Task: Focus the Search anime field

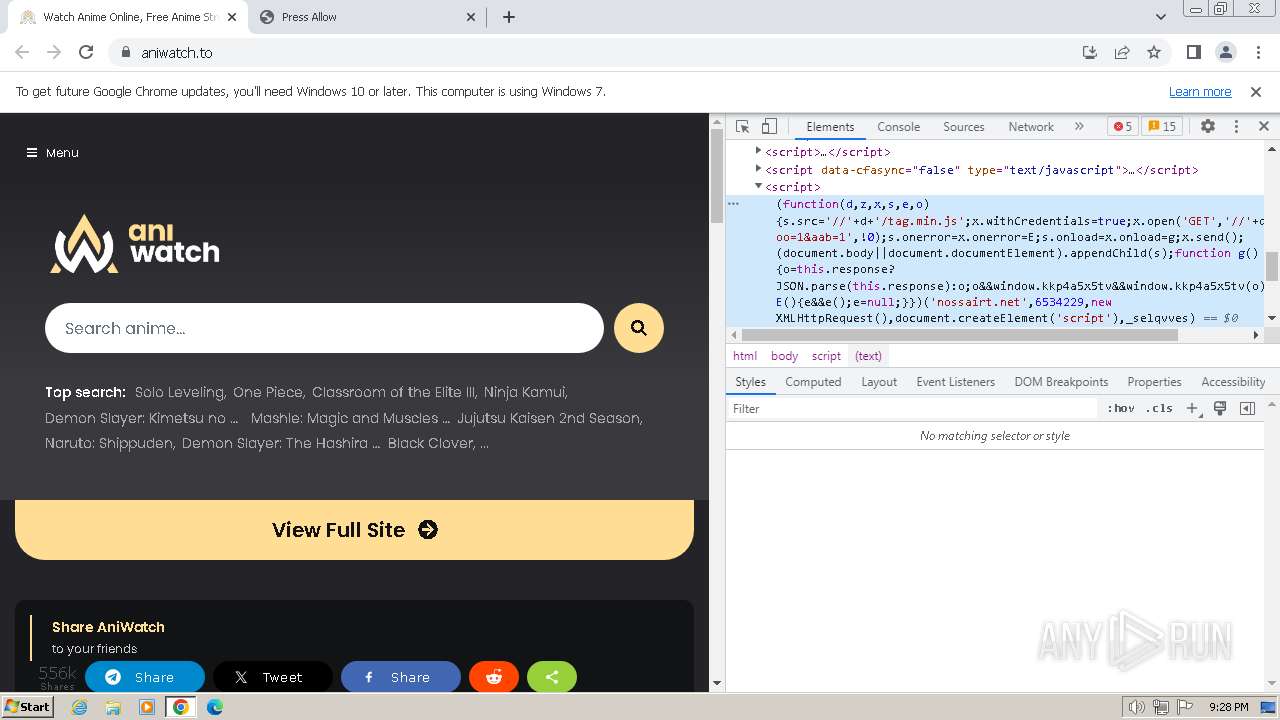Action: [324, 328]
